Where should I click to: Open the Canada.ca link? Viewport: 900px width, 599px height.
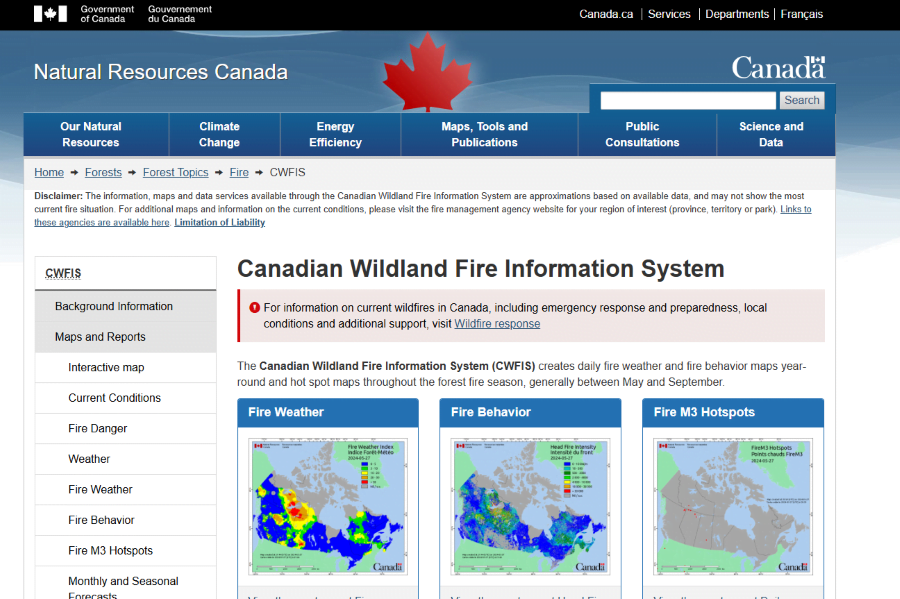click(606, 14)
